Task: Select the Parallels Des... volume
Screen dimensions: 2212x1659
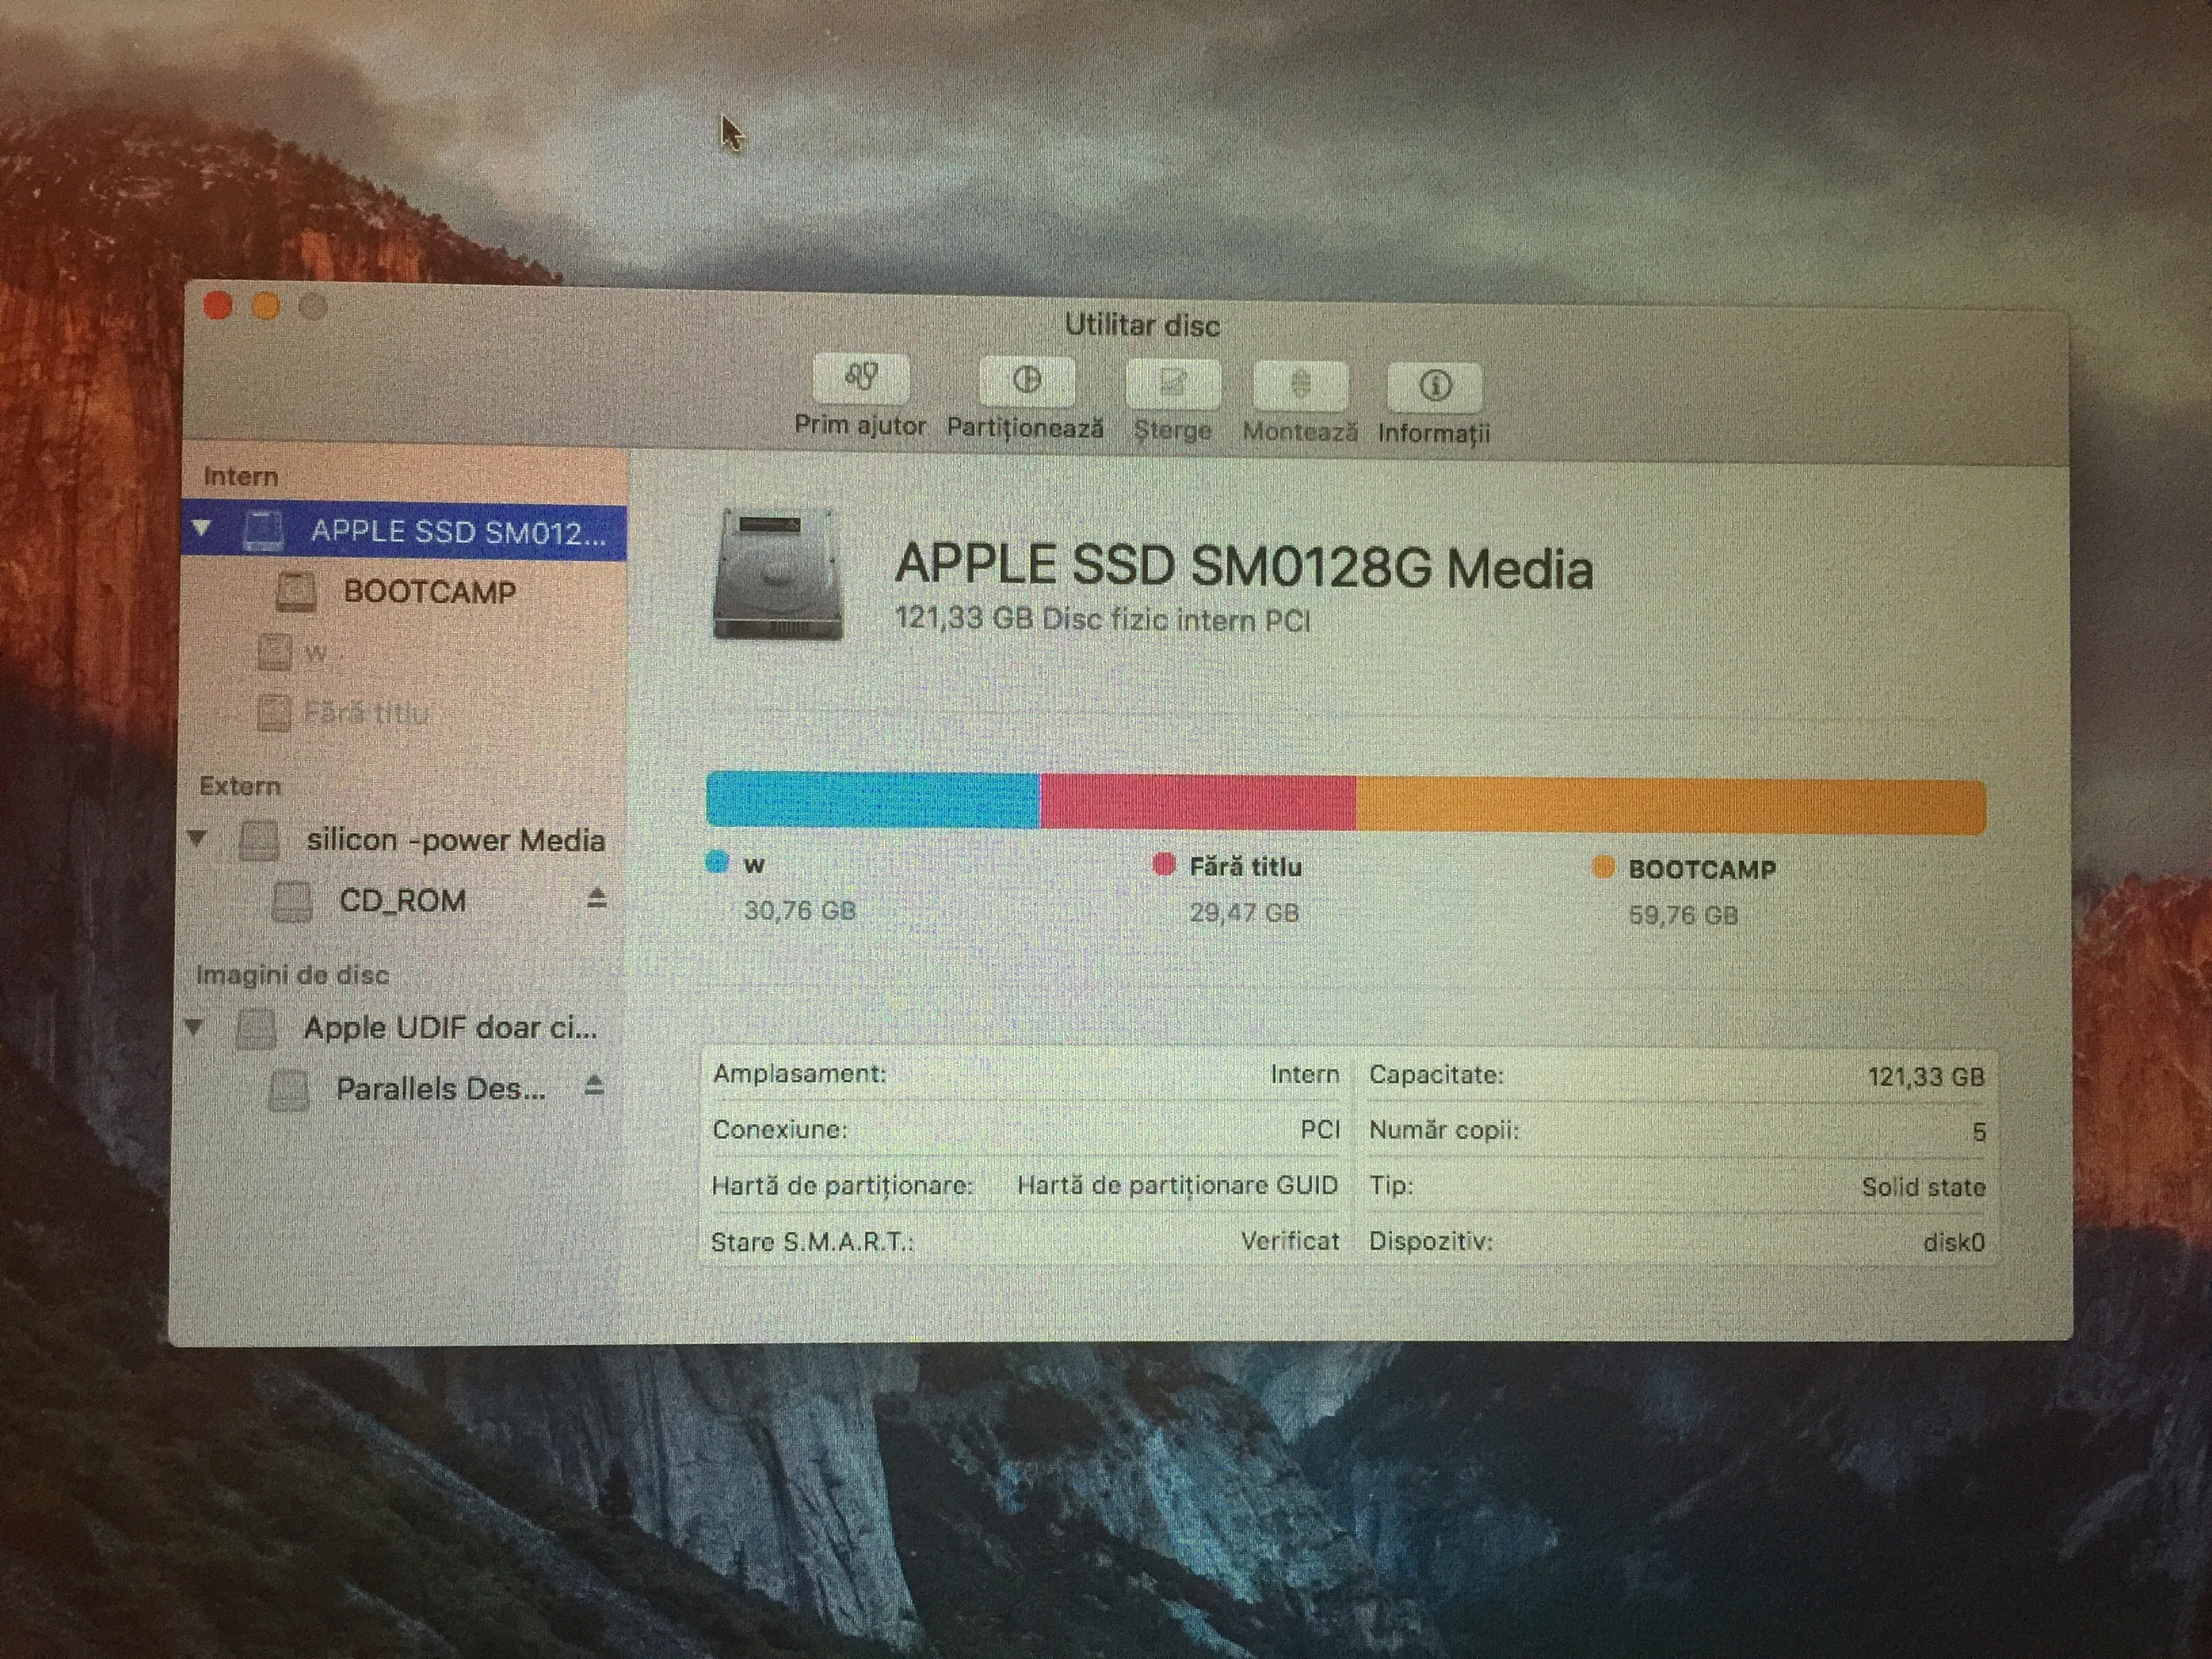Action: [x=441, y=1089]
